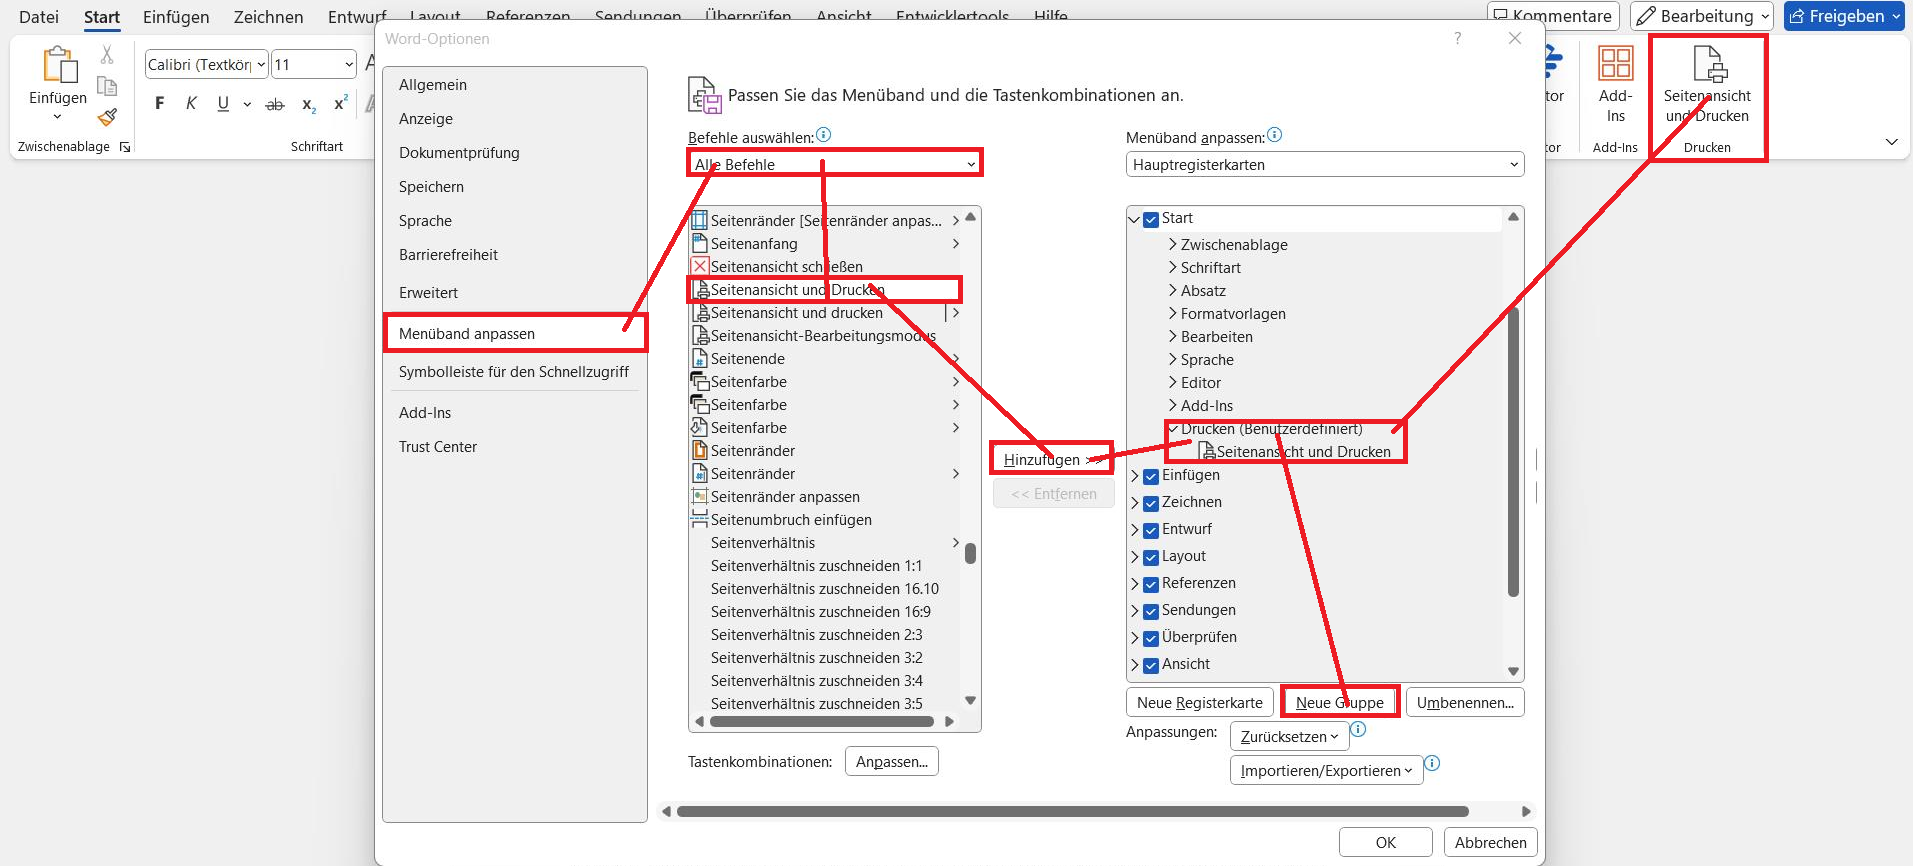Image resolution: width=1913 pixels, height=866 pixels.
Task: Switch to the Zeichnen ribbon tab
Action: click(268, 17)
